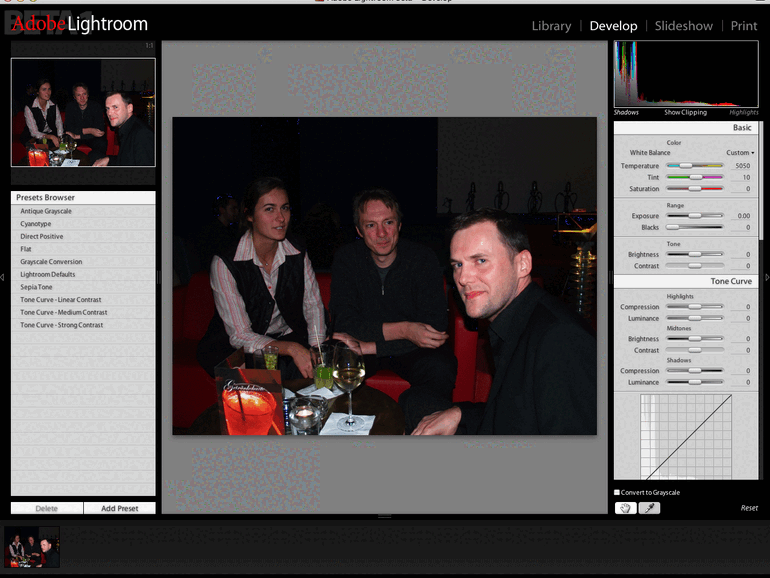Open the Slideshow module

pos(684,26)
